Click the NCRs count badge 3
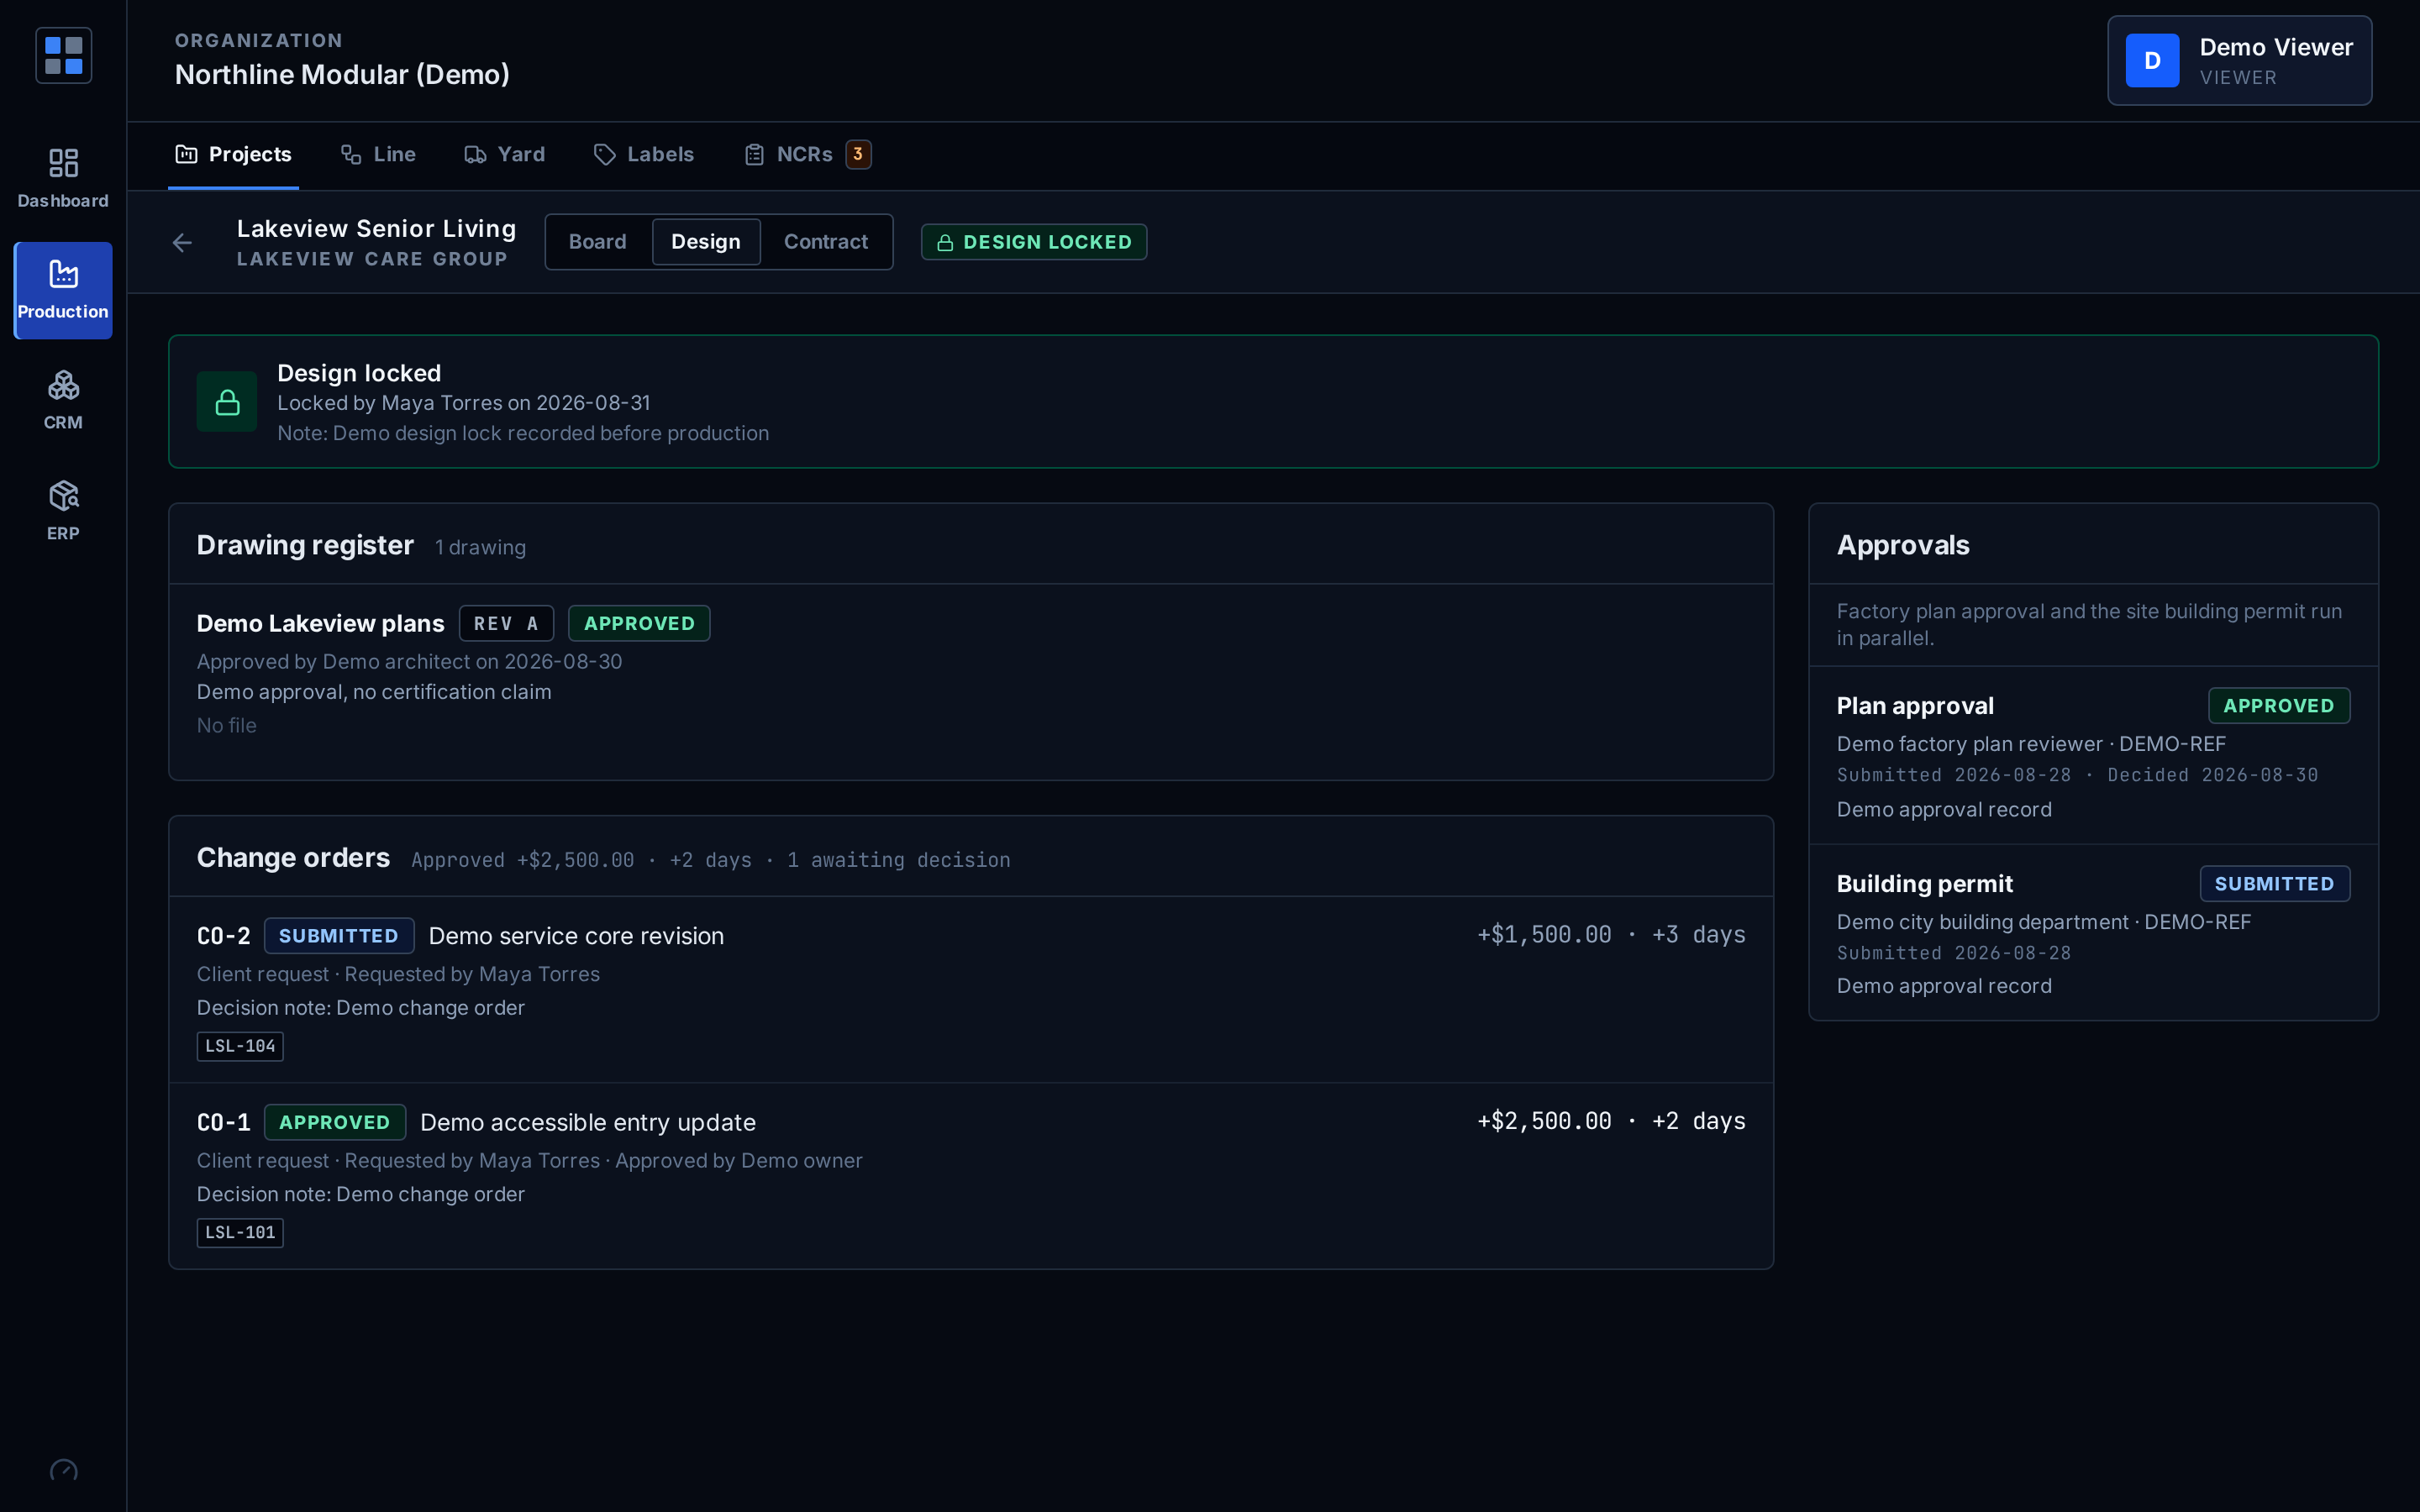 point(858,154)
